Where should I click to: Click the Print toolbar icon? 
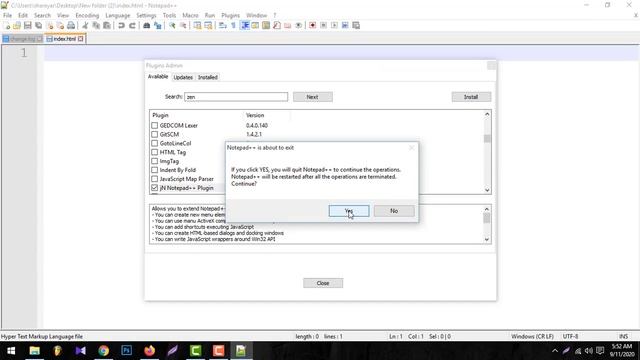point(71,25)
